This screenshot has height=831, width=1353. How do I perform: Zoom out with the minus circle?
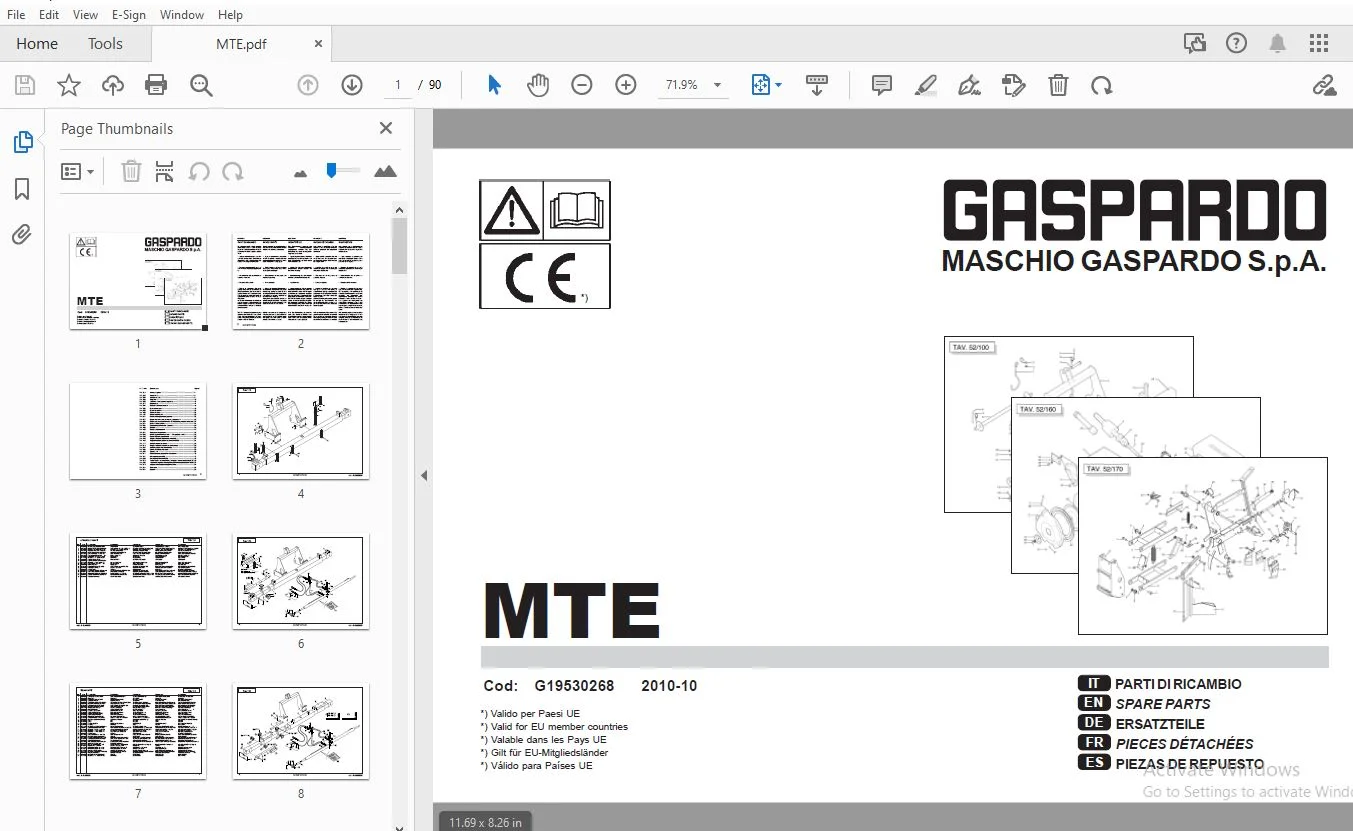click(x=582, y=85)
